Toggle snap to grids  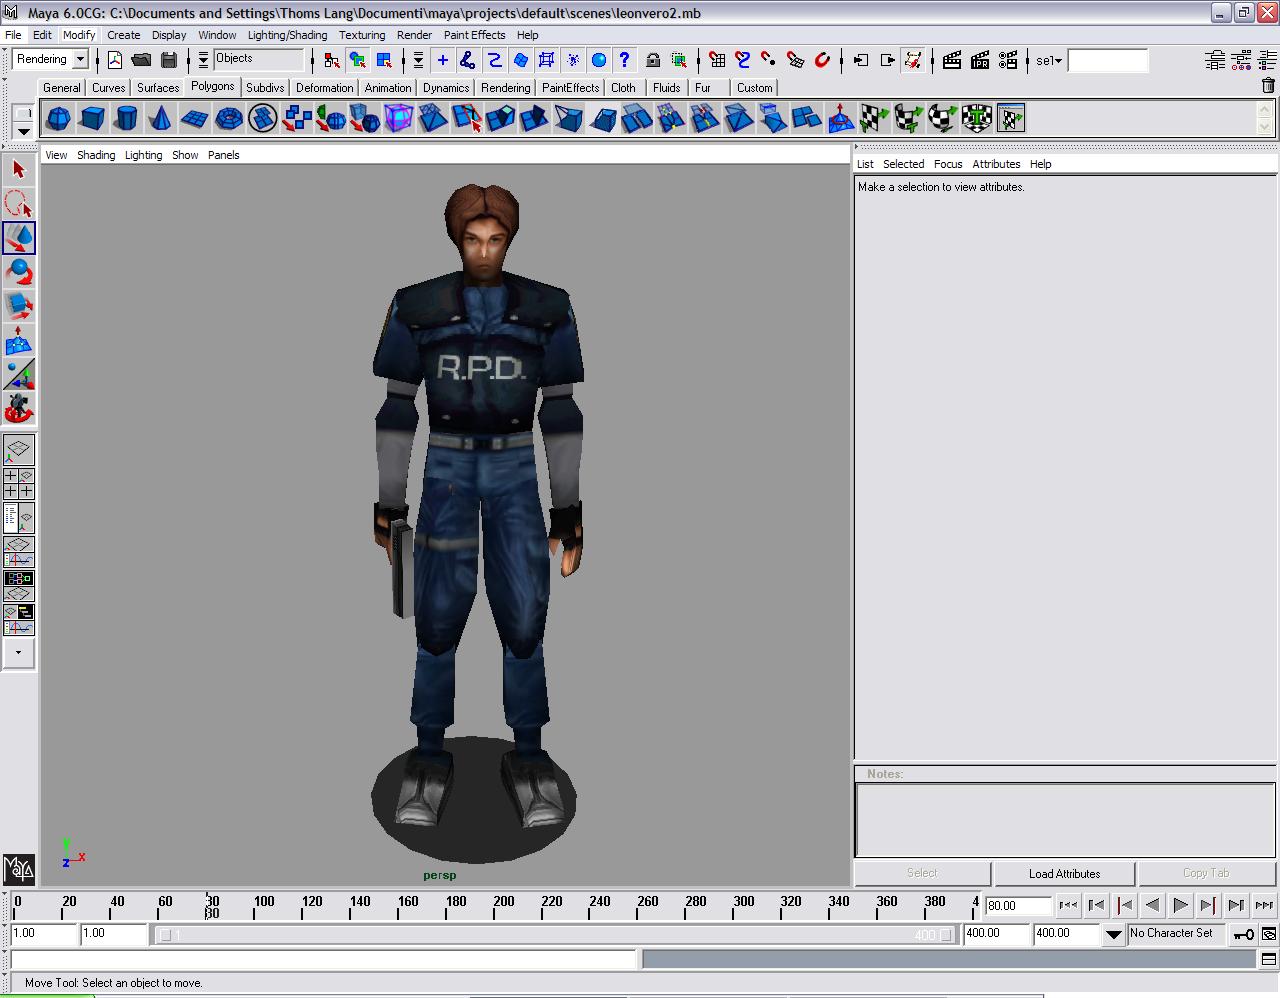click(x=716, y=60)
